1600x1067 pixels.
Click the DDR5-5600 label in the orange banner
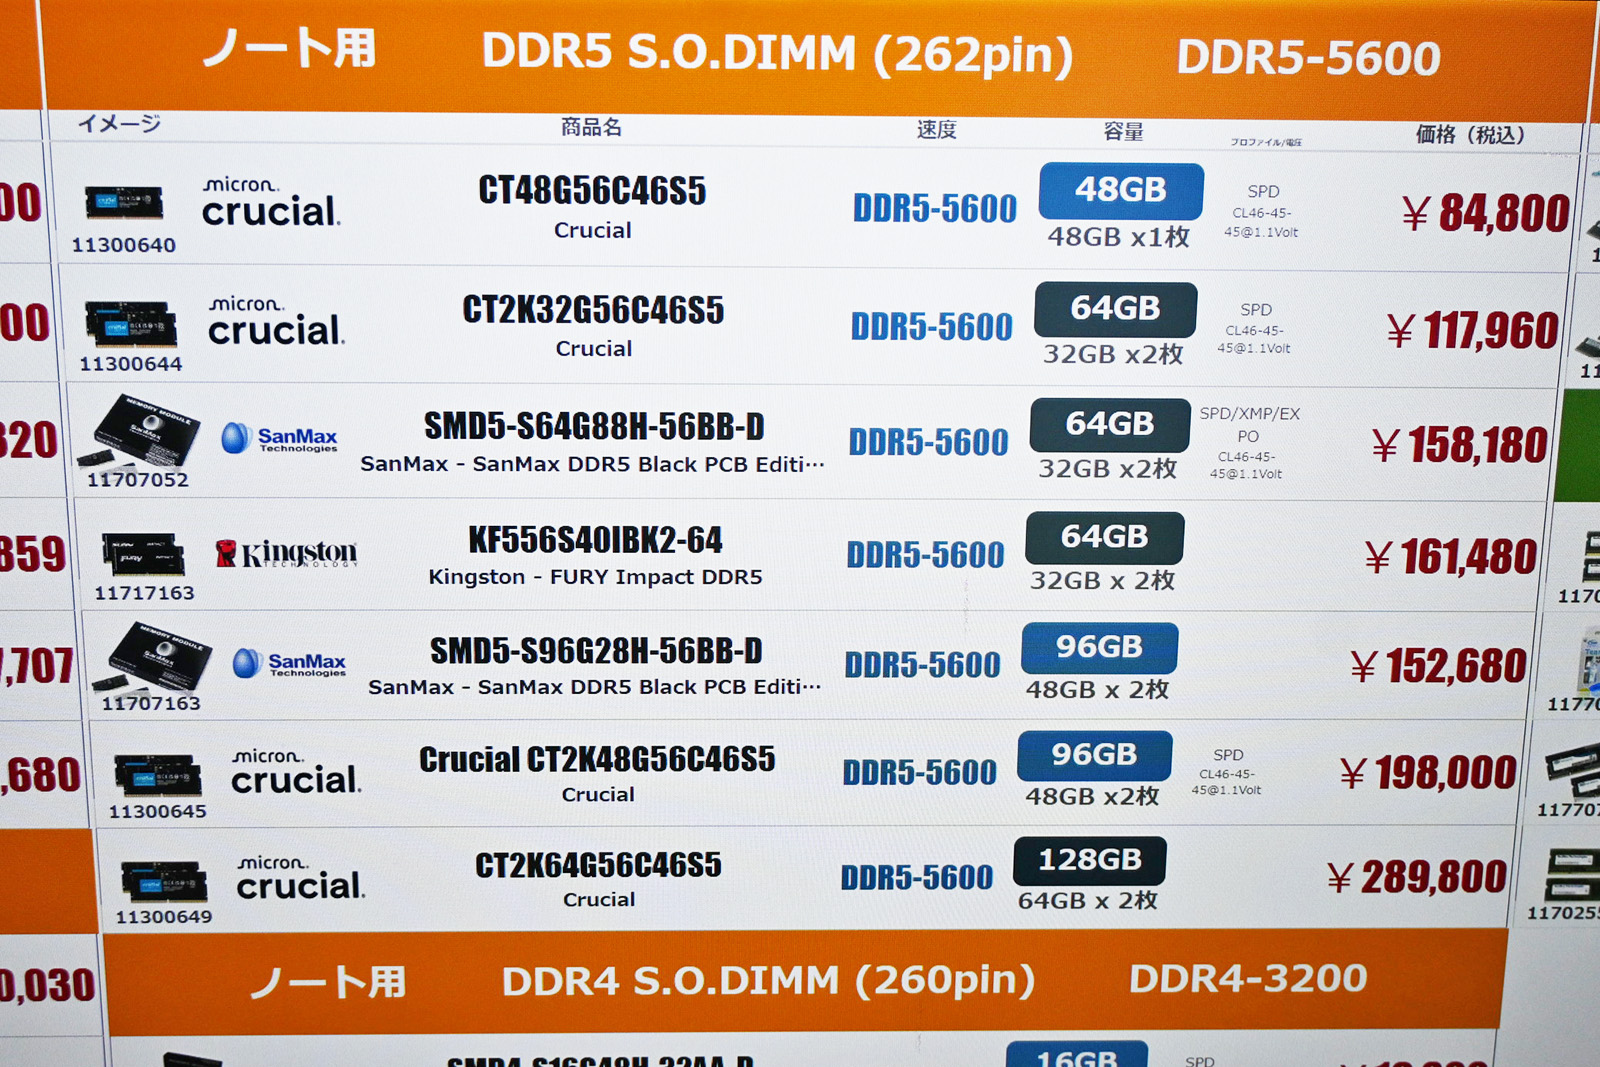pyautogui.click(x=1308, y=58)
